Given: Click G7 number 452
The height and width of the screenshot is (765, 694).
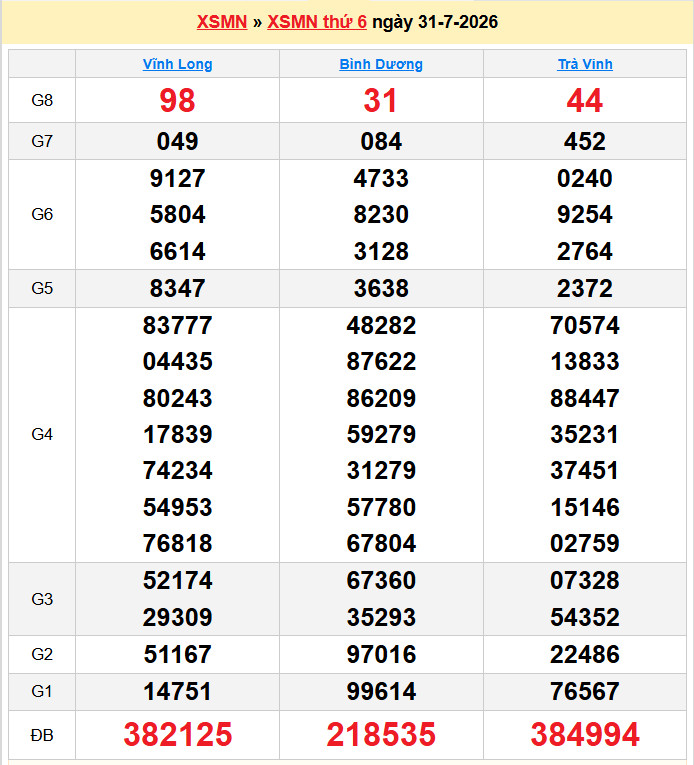Looking at the screenshot, I should (x=585, y=141).
